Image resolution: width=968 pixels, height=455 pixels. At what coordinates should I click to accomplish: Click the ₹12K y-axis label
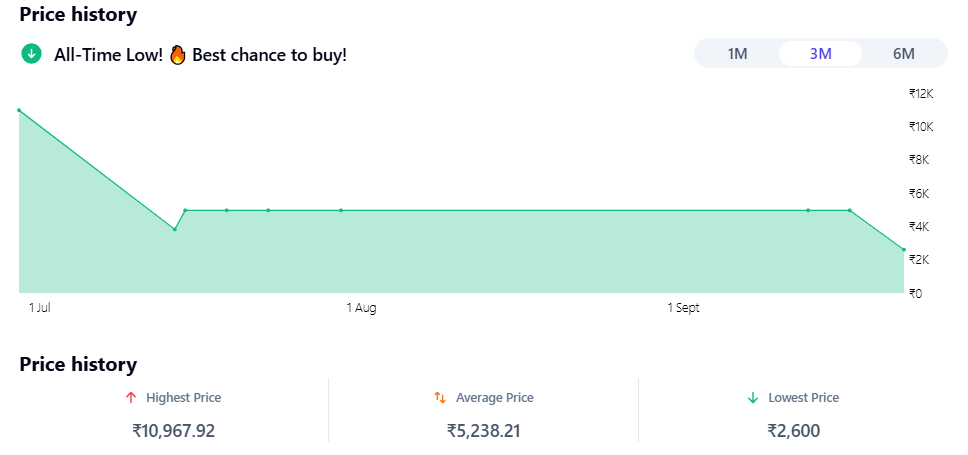pos(920,93)
